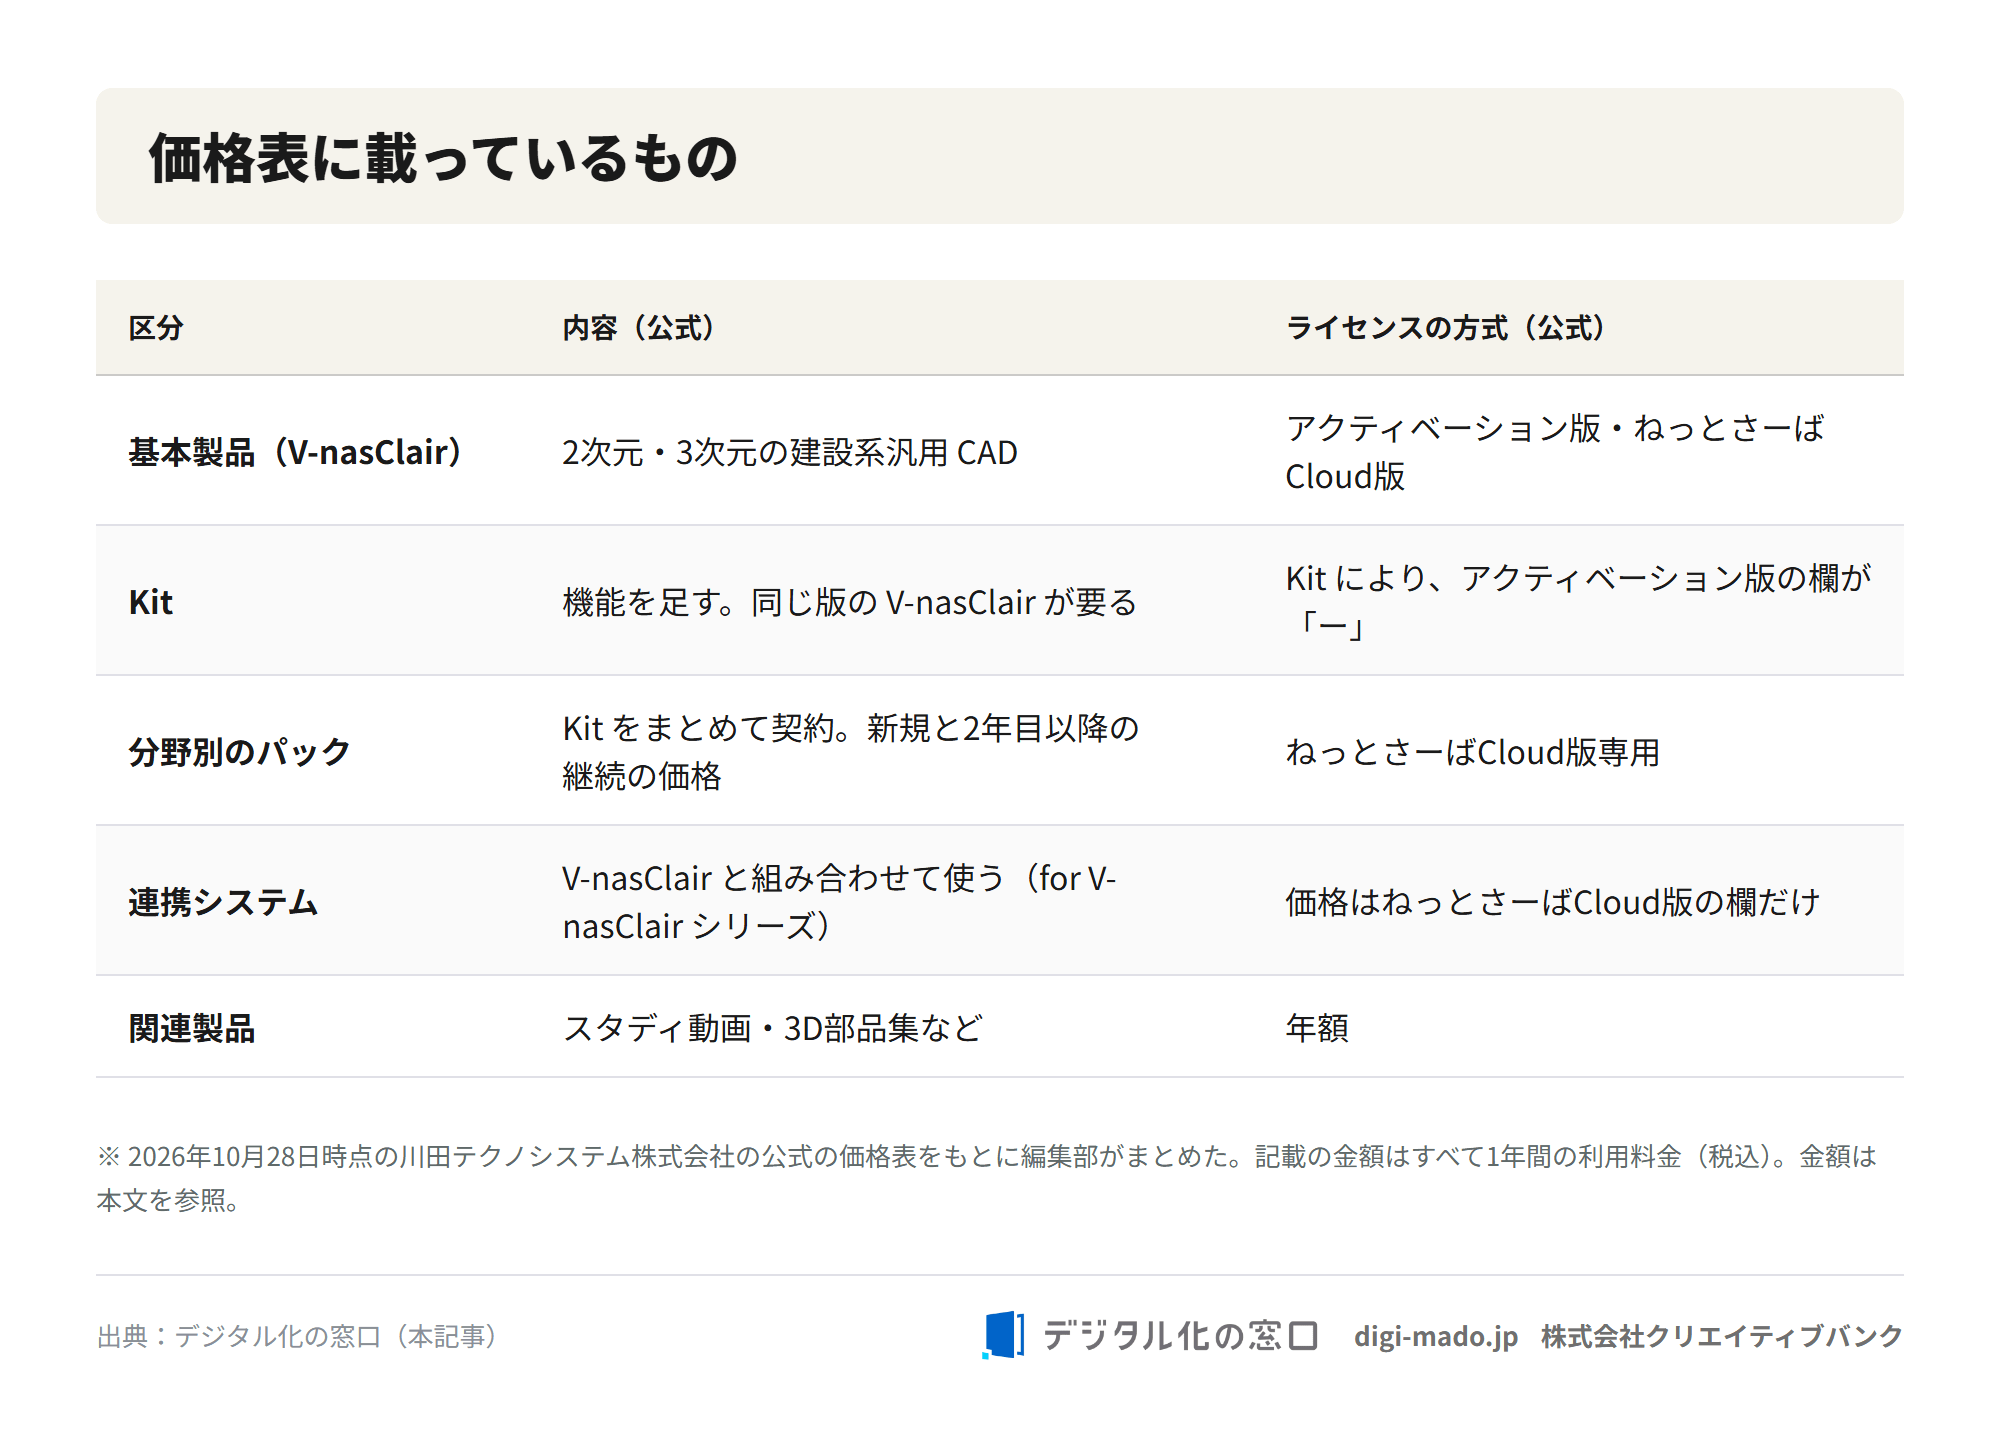The width and height of the screenshot is (2000, 1454).
Task: Click the cell スタディ動画・3D部品集など
Action: 773,1028
